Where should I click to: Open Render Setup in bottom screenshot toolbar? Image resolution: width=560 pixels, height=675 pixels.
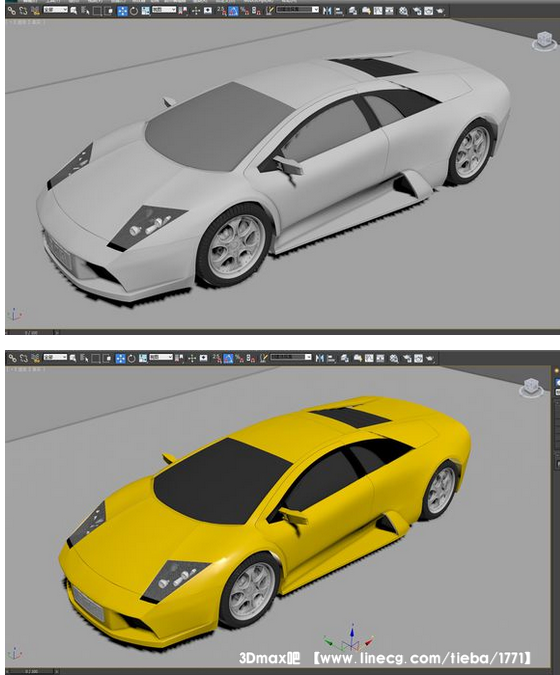point(407,358)
